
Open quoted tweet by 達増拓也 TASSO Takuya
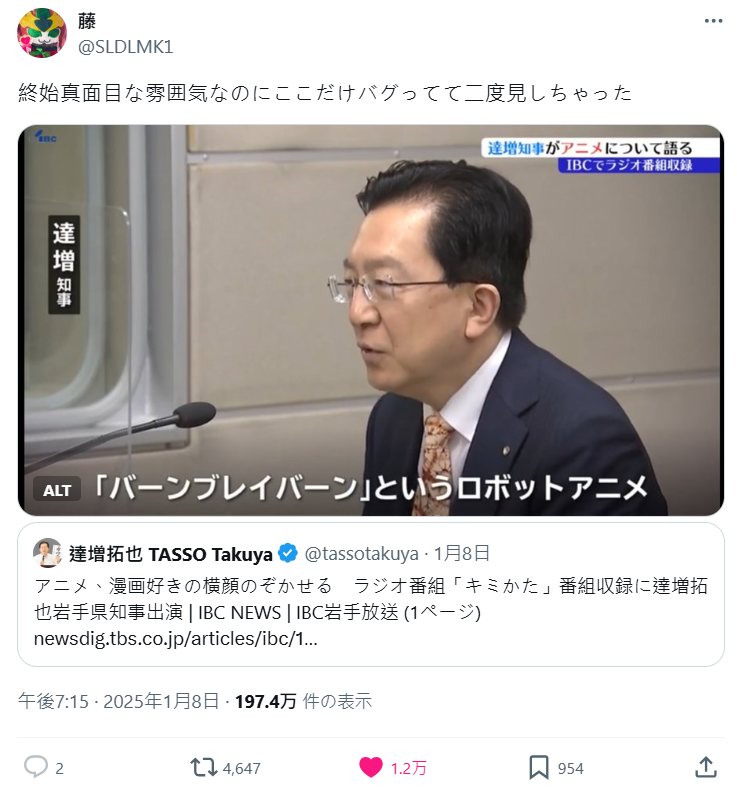point(370,594)
